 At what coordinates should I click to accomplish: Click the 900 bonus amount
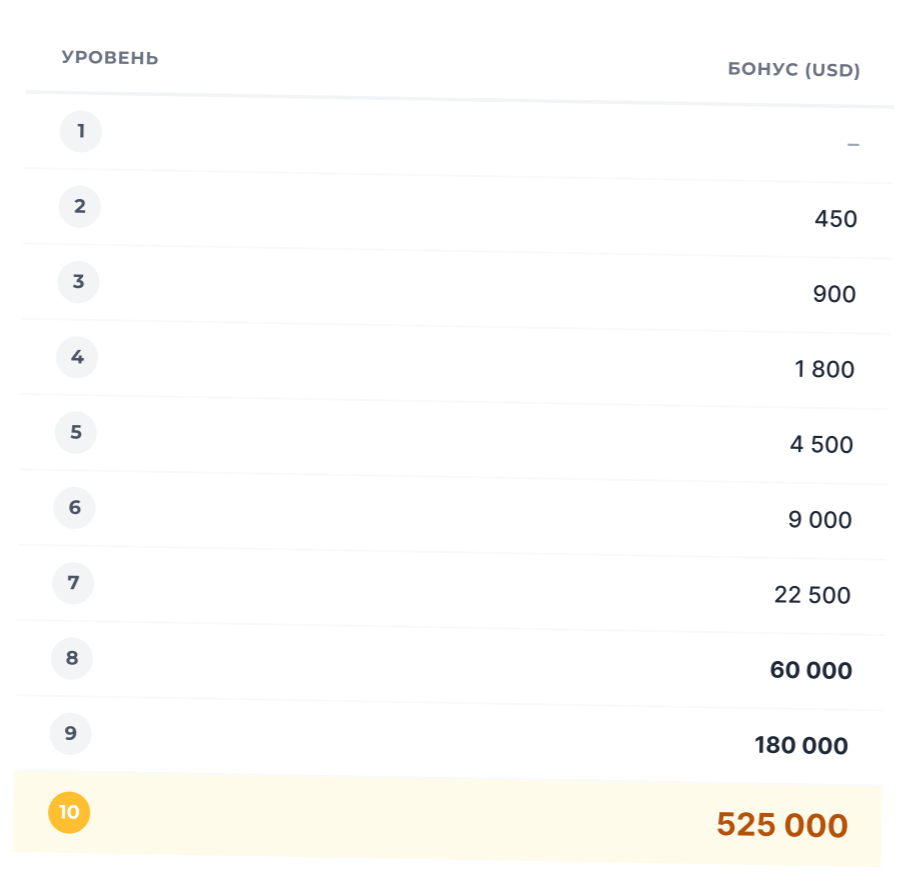tap(834, 294)
